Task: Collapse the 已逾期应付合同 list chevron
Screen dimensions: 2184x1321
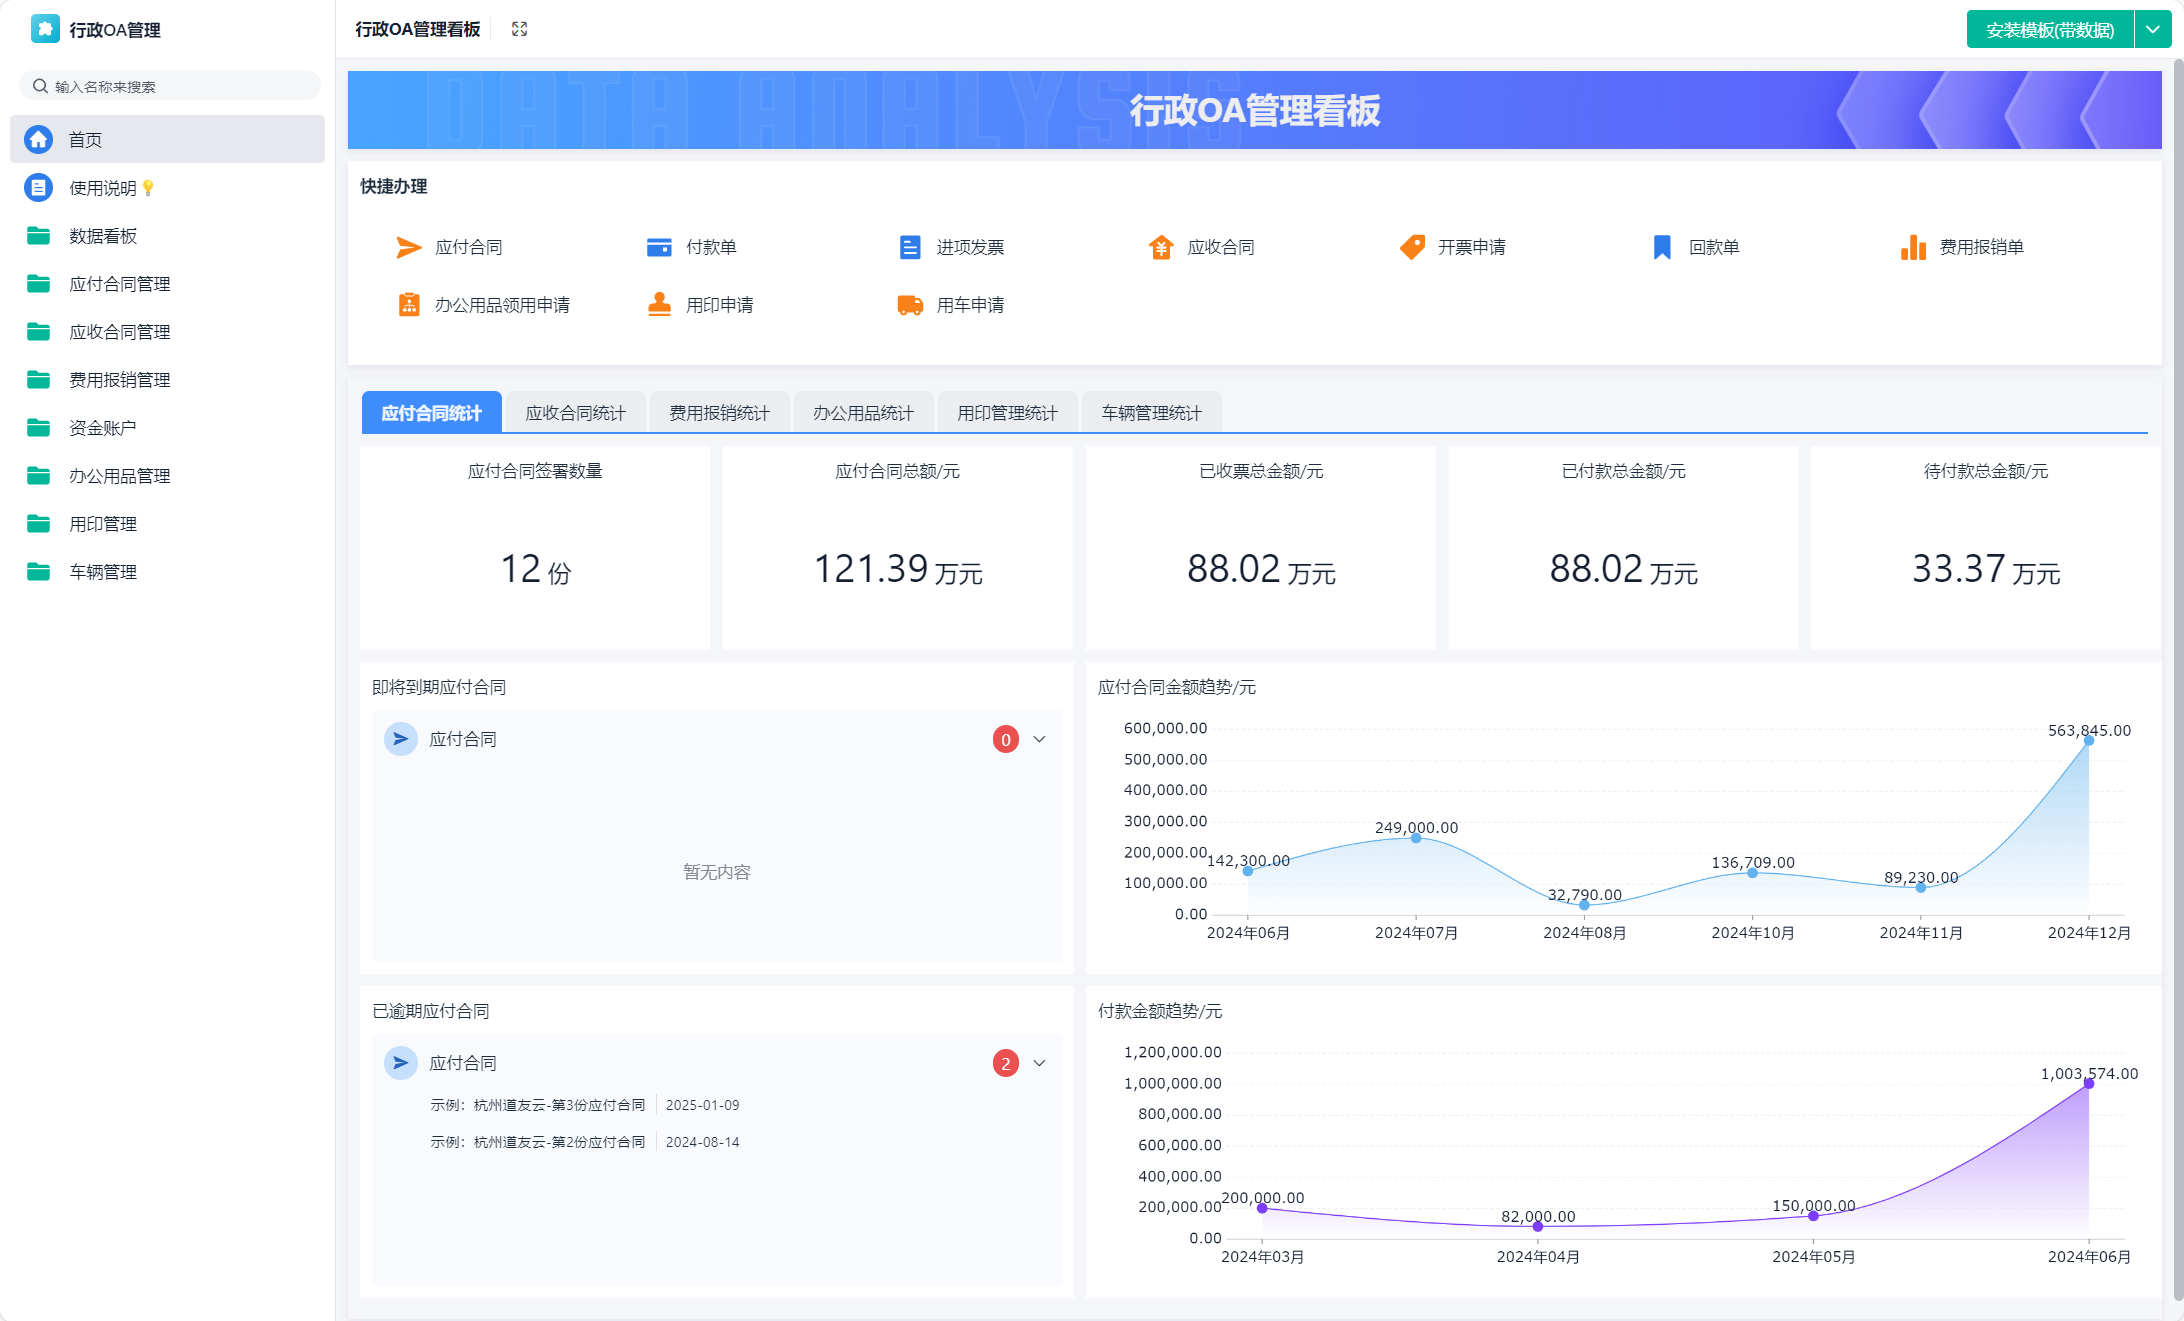Action: point(1039,1063)
